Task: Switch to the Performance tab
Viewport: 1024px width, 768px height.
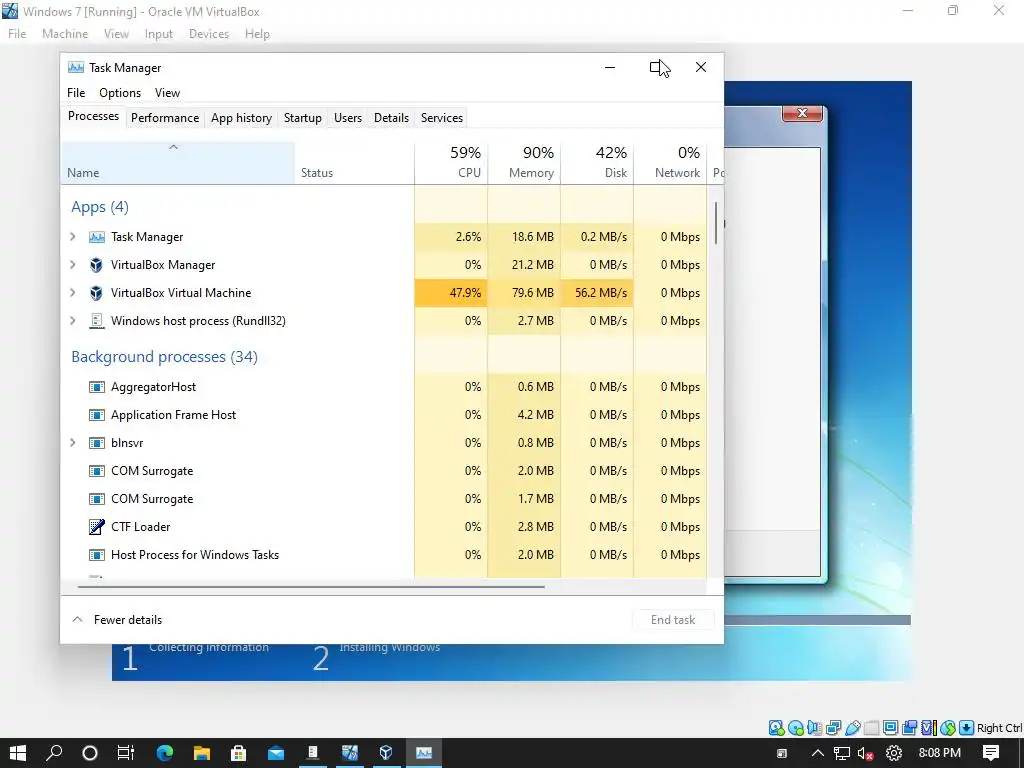Action: coord(165,118)
